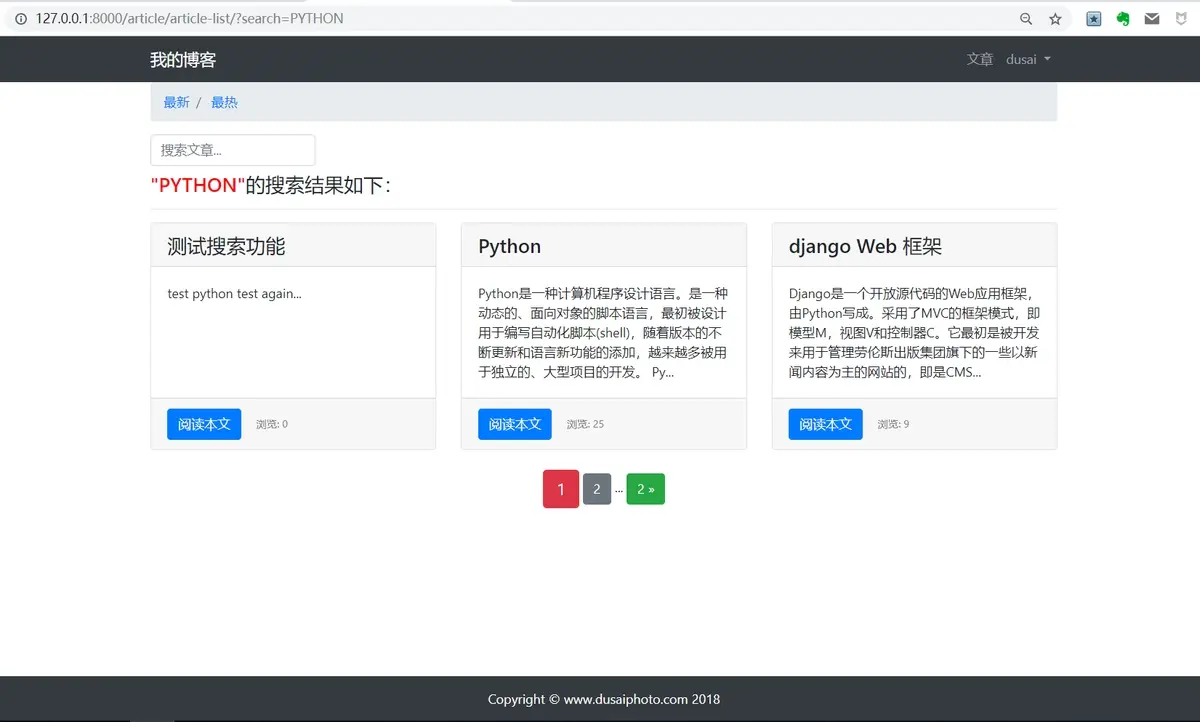Read the Python article via 阅读本文

click(x=515, y=424)
